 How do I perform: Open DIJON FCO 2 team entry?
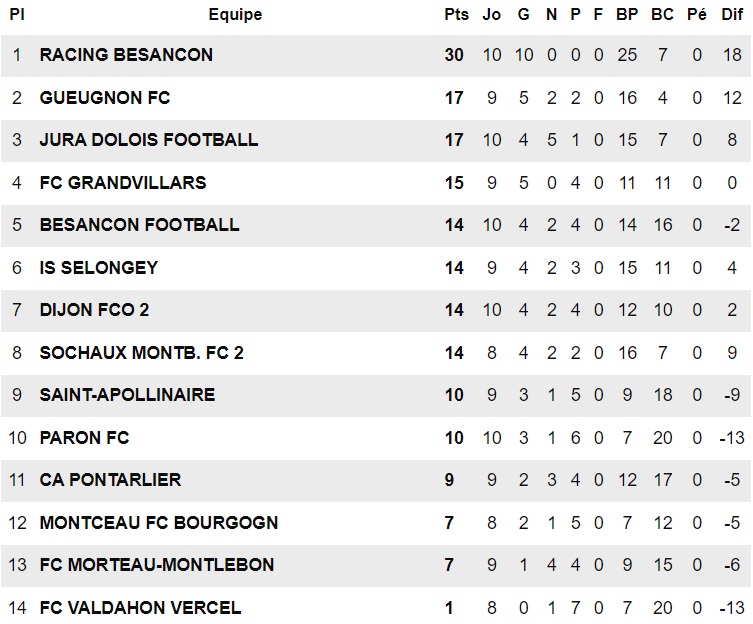click(95, 310)
